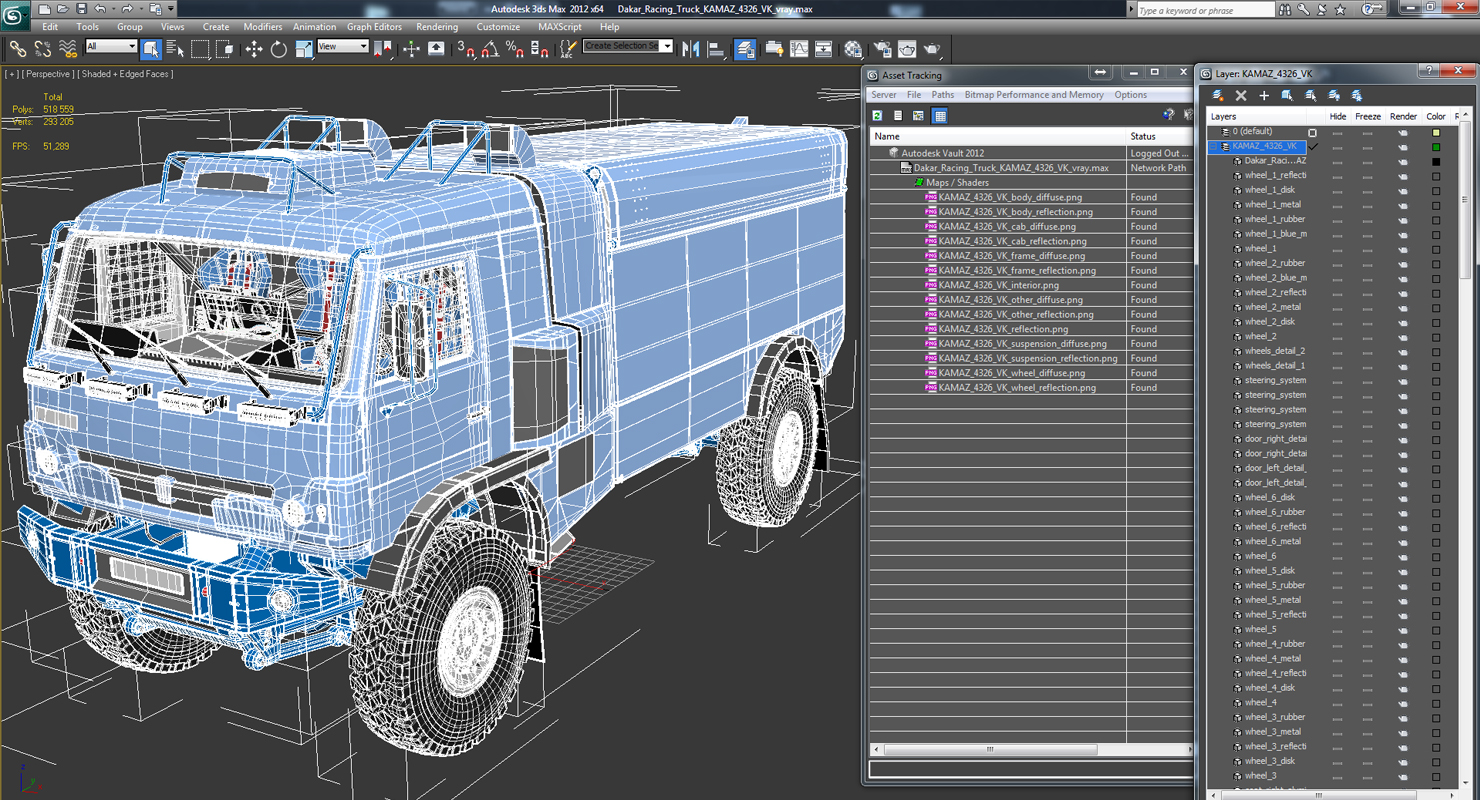Activate the Select Object tool
The image size is (1480, 800).
(151, 48)
